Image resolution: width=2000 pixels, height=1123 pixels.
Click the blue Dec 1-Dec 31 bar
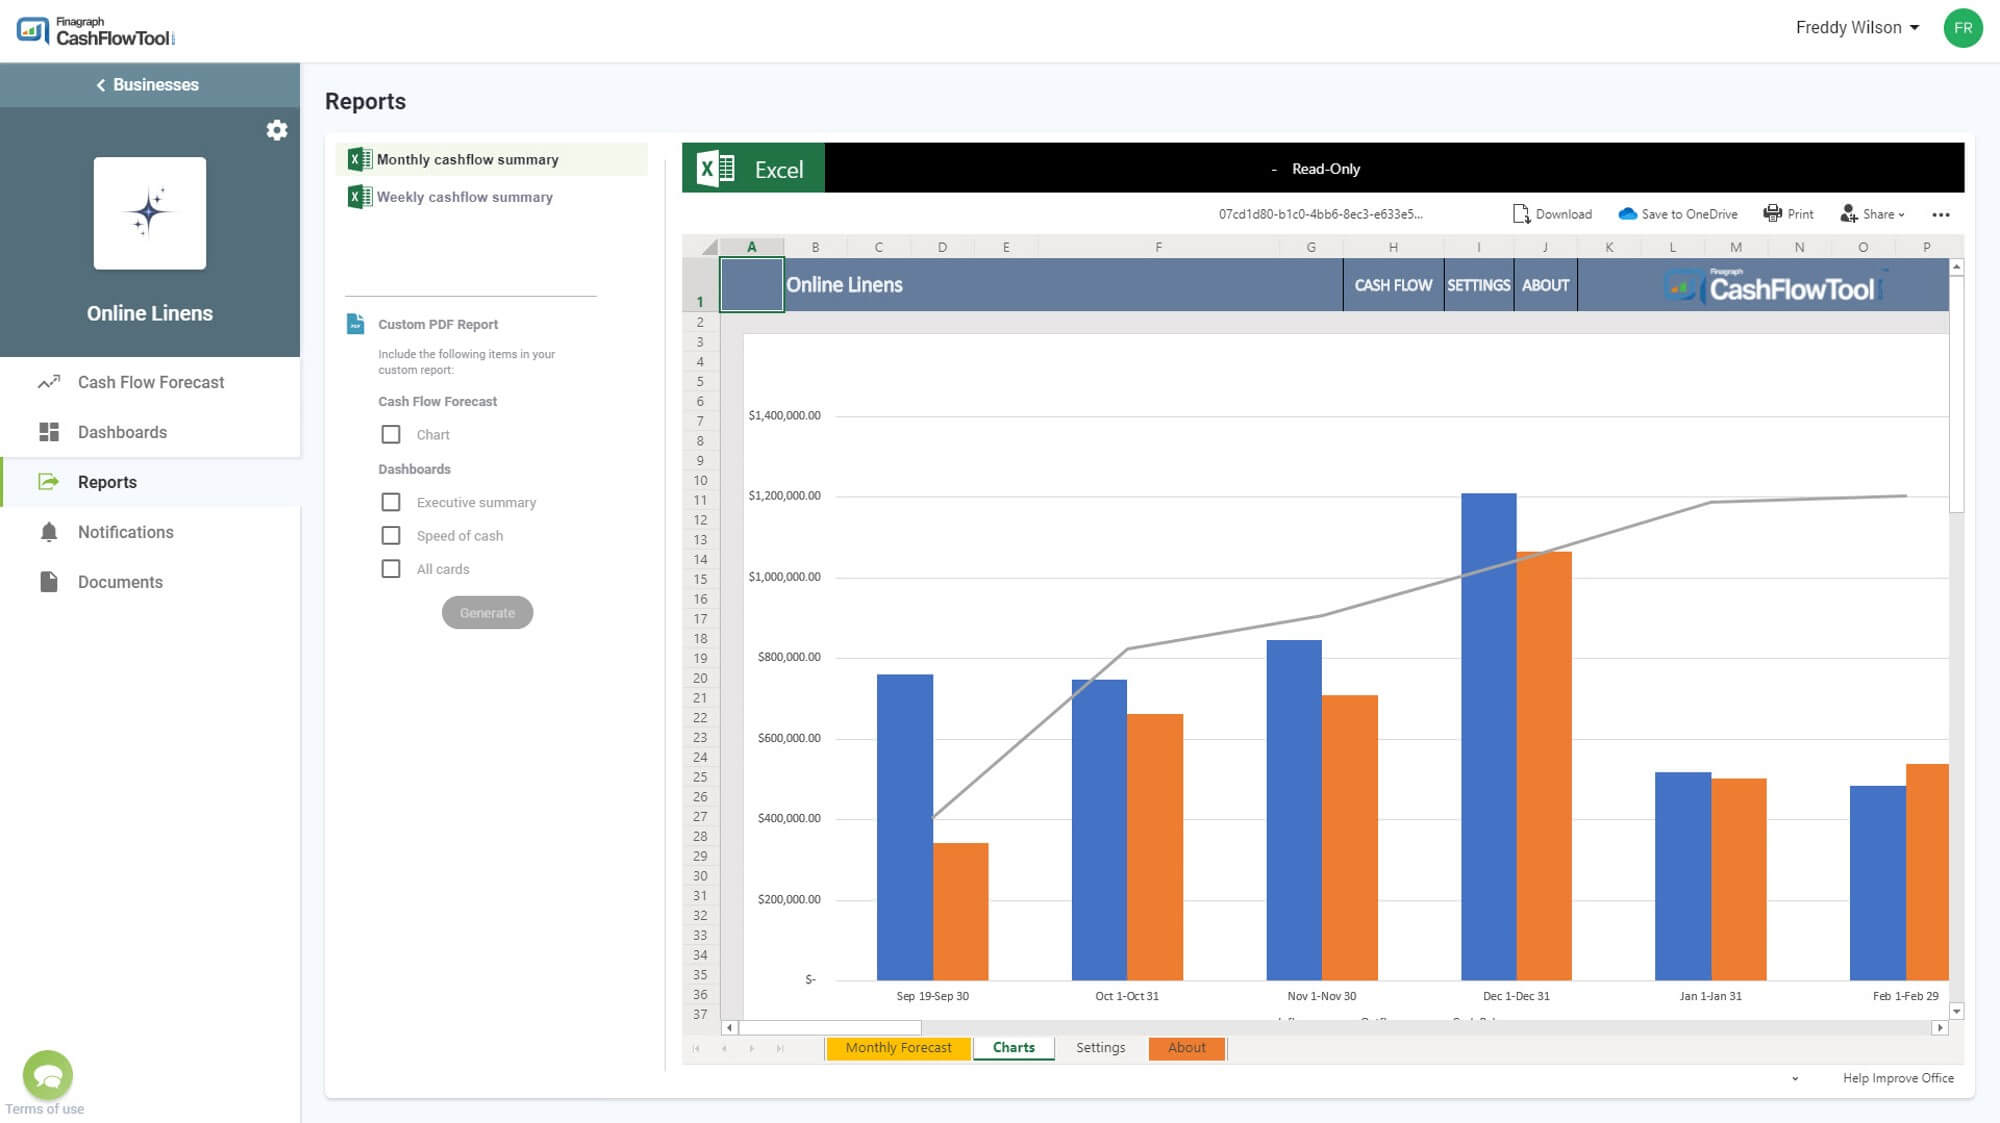point(1488,736)
